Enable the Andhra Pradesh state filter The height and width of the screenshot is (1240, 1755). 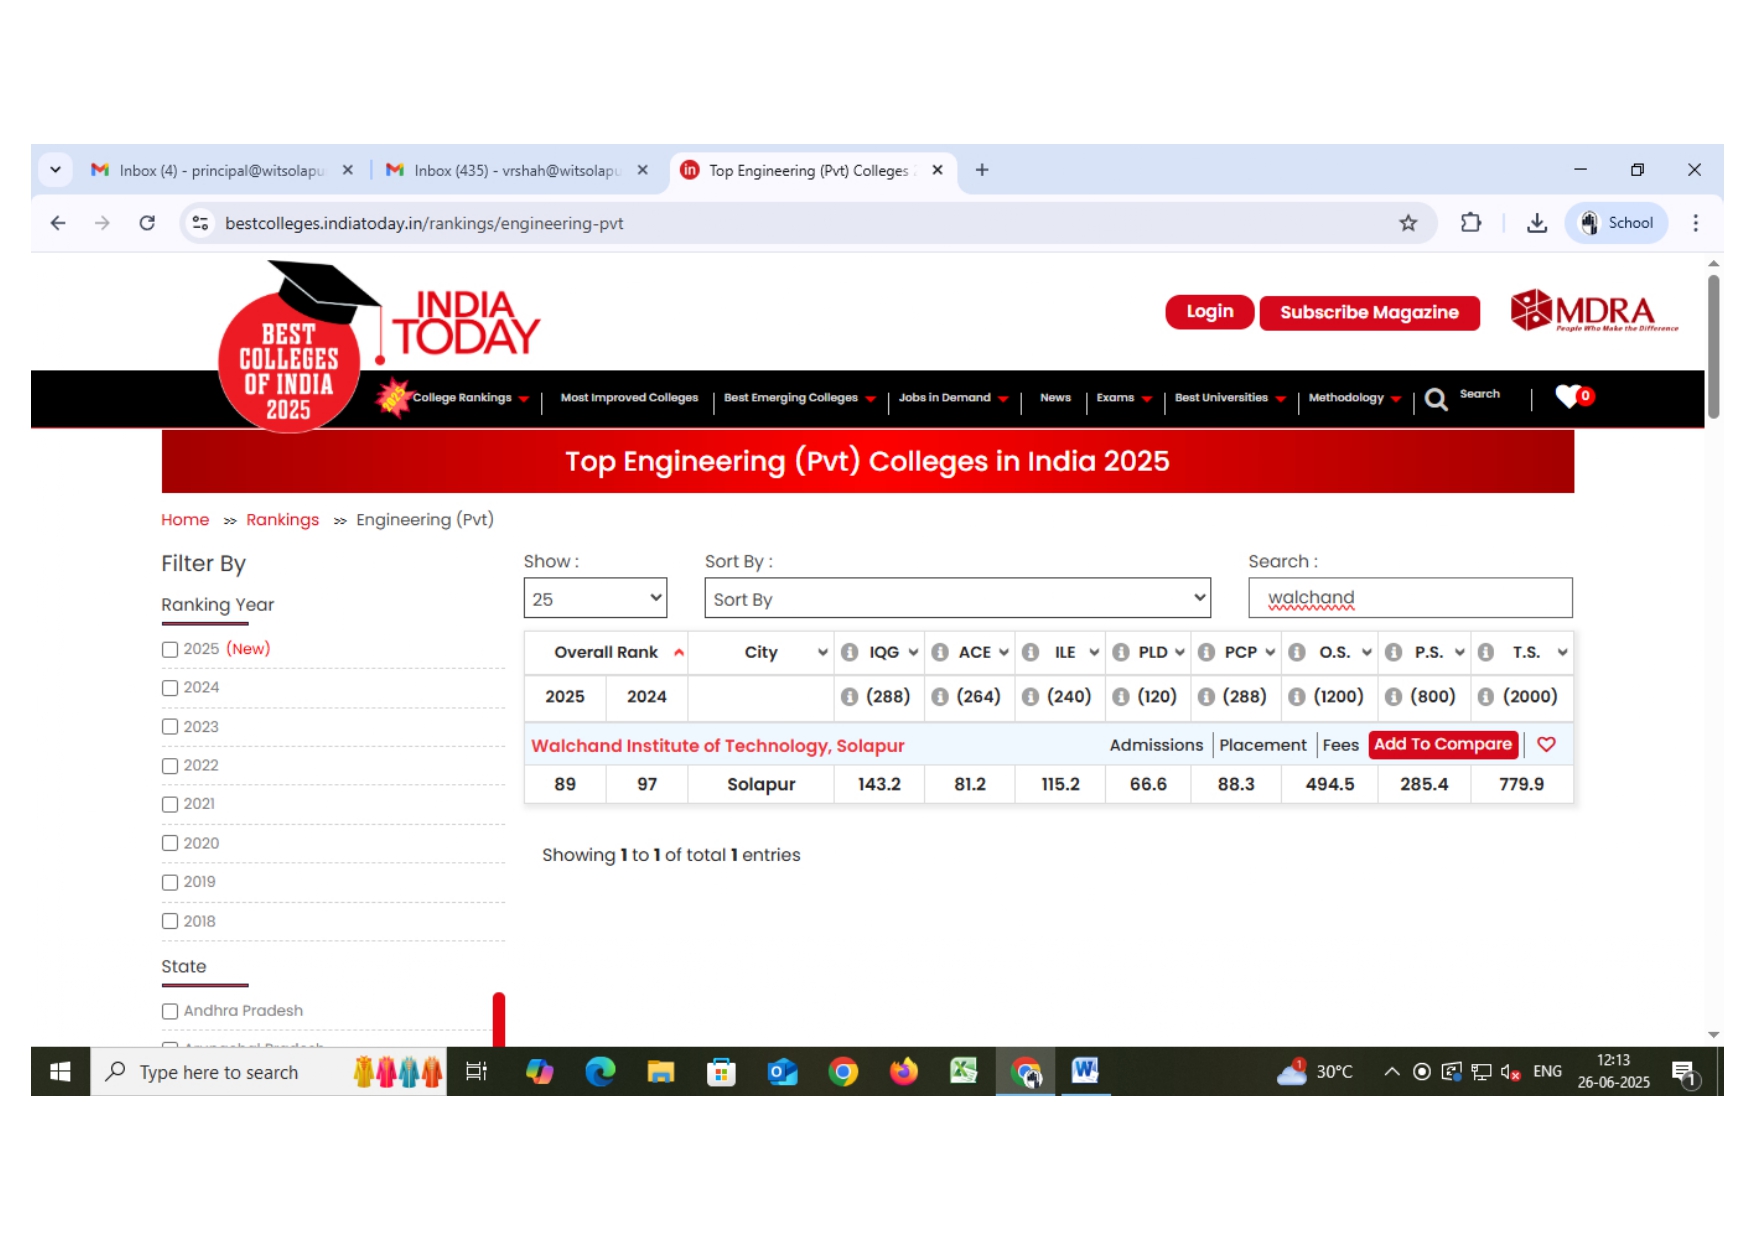coord(170,1011)
